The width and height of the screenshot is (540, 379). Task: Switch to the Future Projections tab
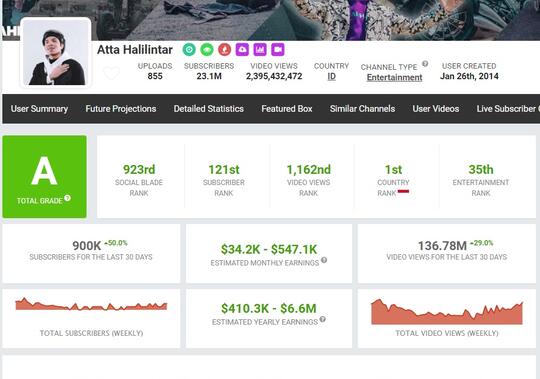(x=121, y=109)
